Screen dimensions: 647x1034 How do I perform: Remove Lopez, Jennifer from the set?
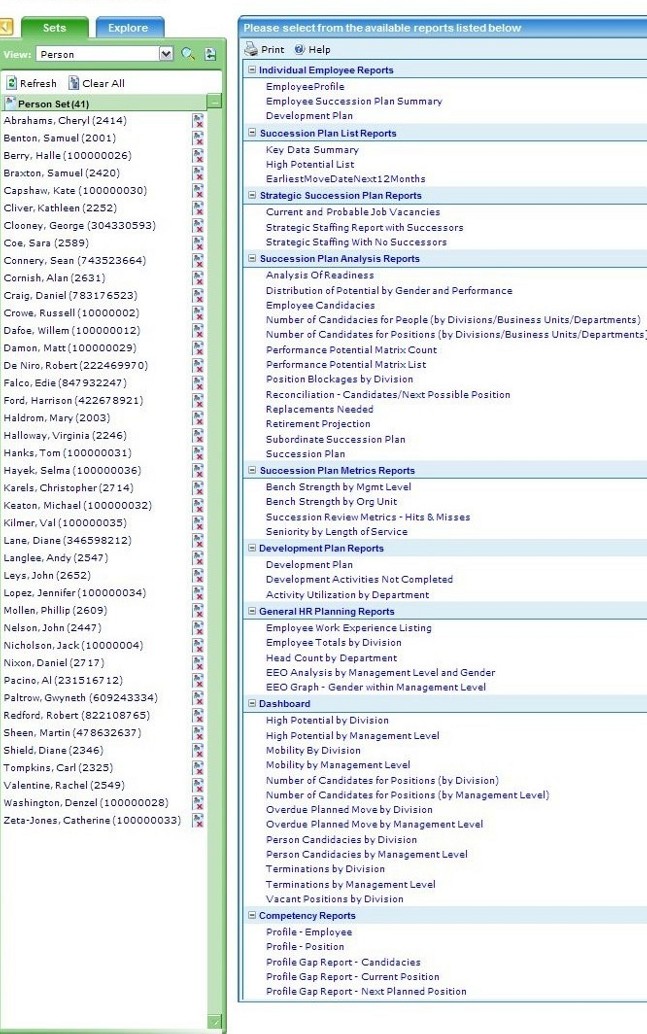[198, 593]
